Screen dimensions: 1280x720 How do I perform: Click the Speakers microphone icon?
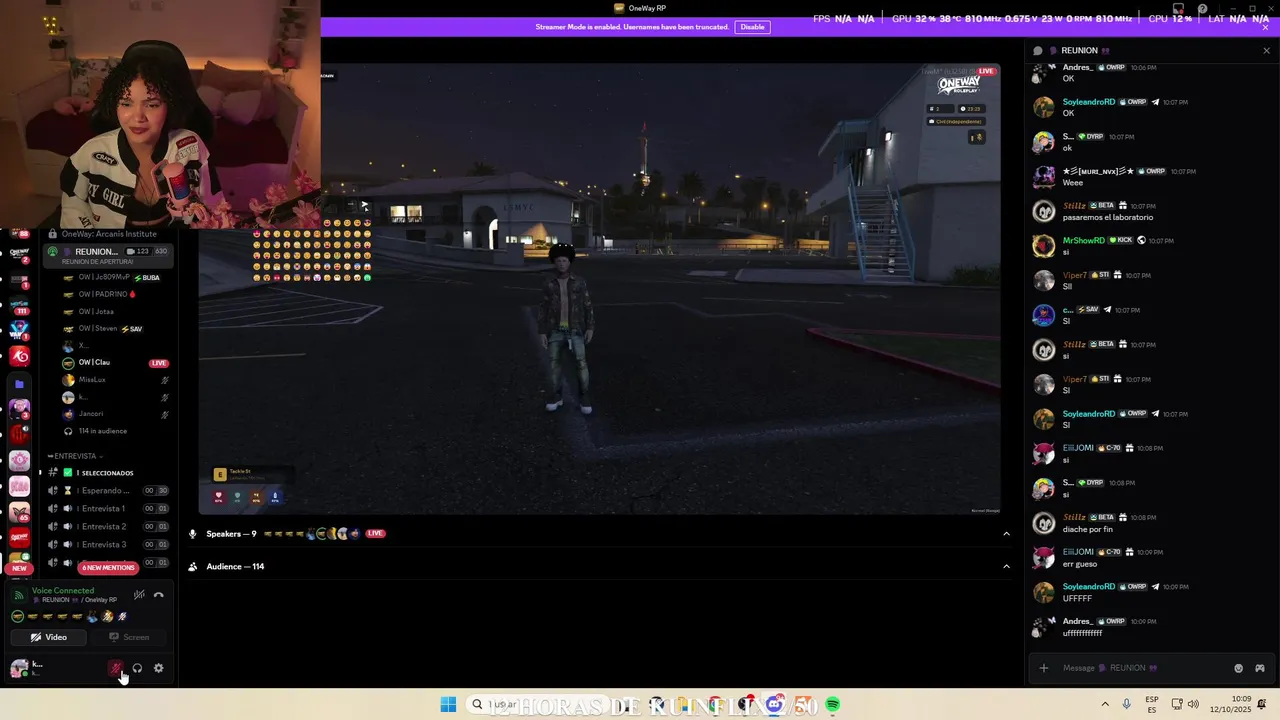pyautogui.click(x=193, y=534)
